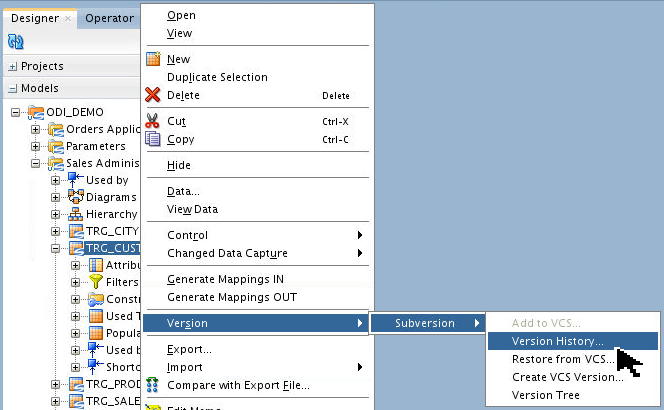The image size is (664, 410).
Task: Collapse the Models accordion panel
Action: 12,88
